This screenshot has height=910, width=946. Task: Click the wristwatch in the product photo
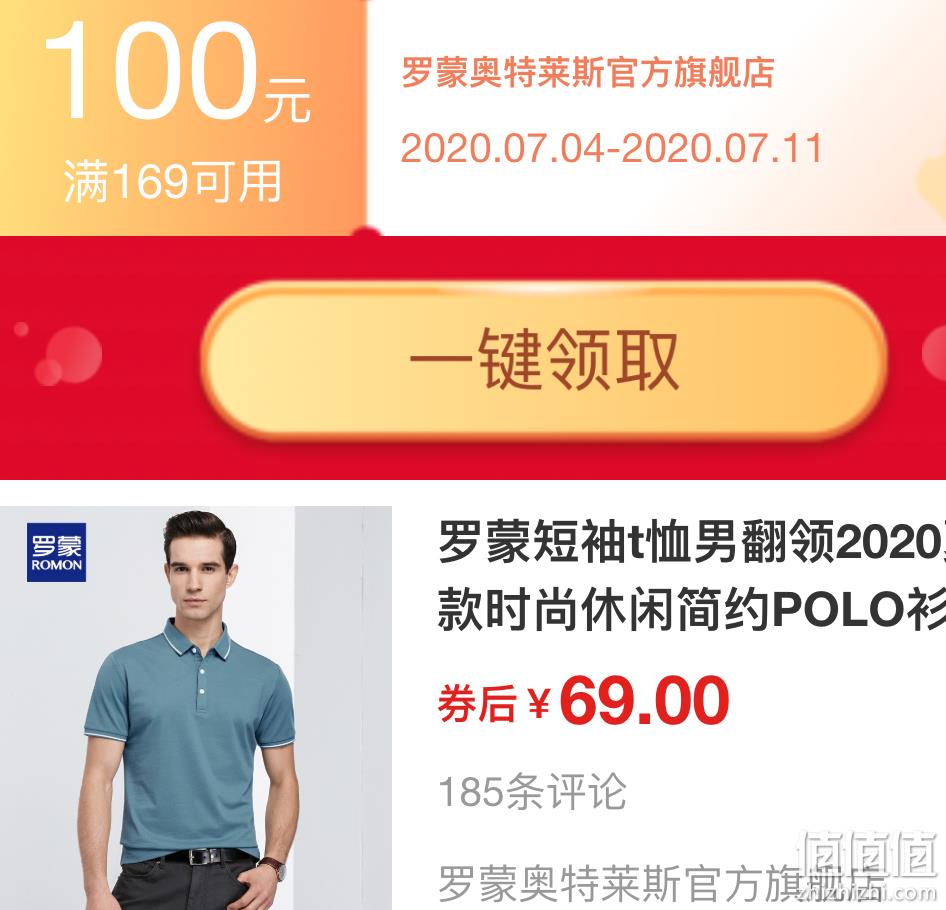[276, 867]
